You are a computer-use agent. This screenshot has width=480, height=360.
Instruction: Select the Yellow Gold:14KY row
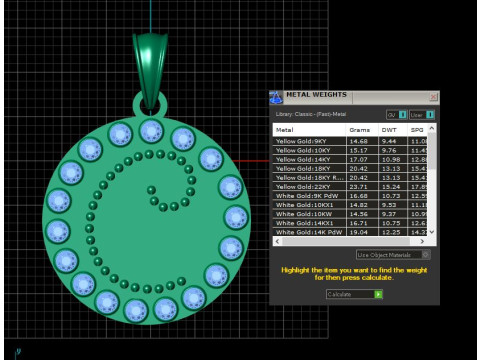pyautogui.click(x=350, y=159)
